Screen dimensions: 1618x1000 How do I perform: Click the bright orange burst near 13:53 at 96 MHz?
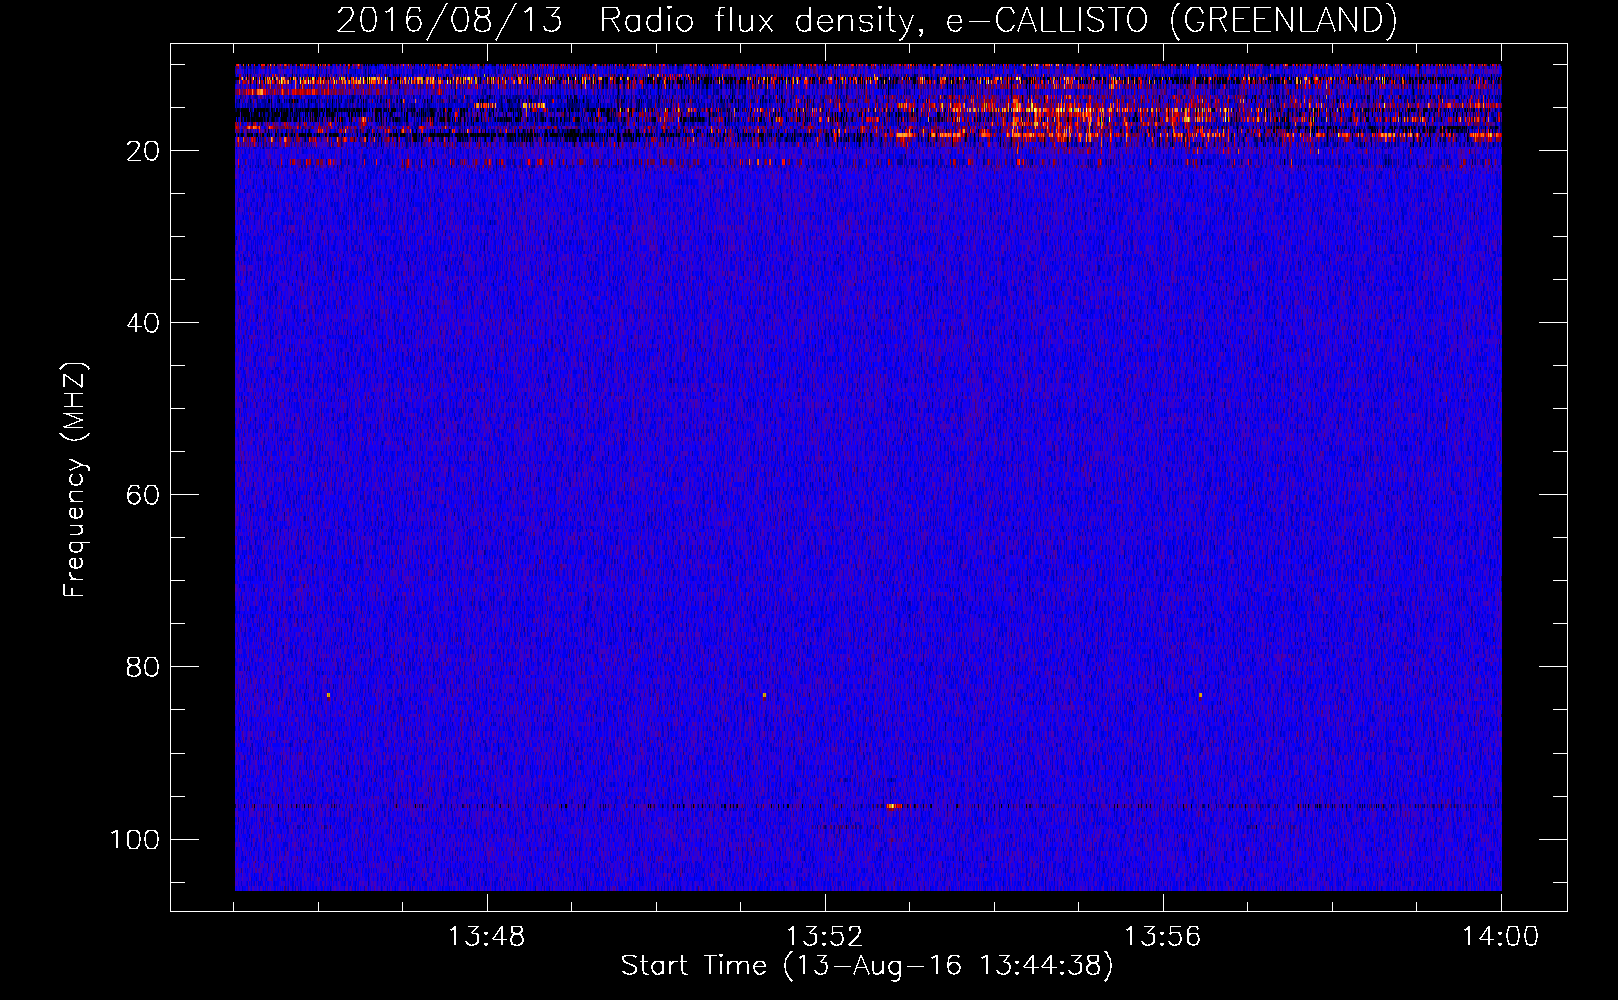click(893, 806)
